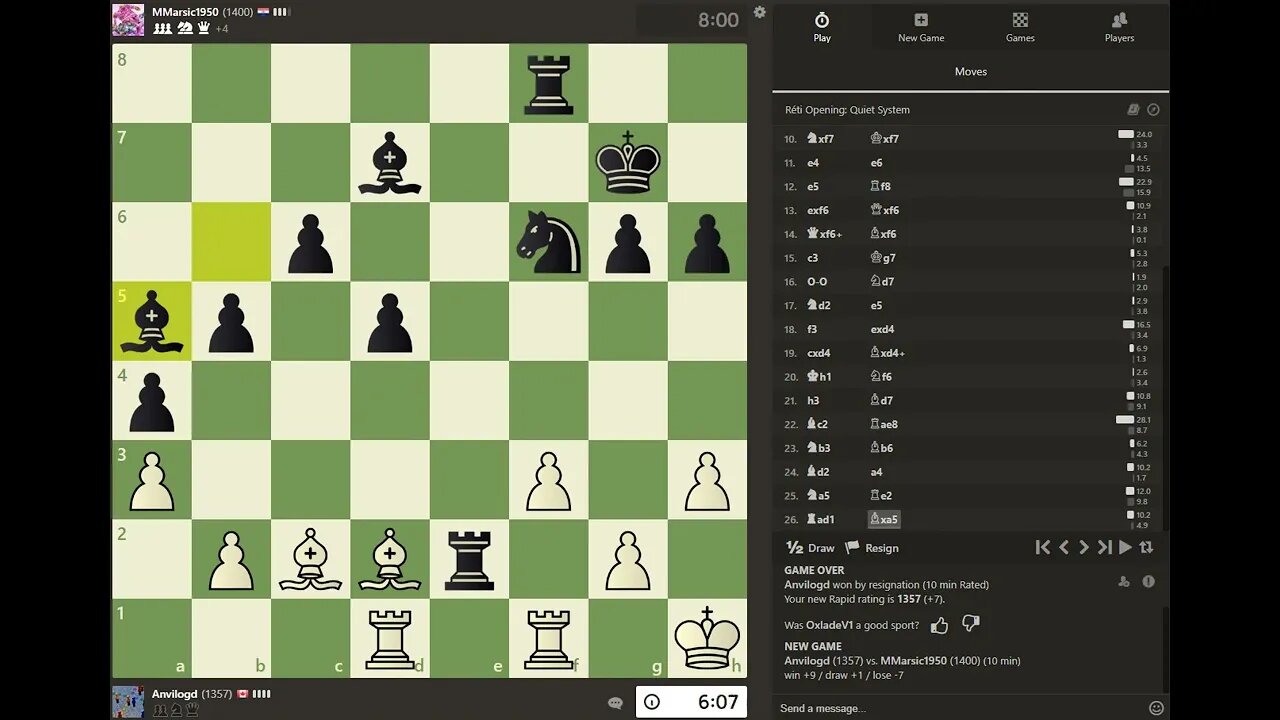
Task: Click black rook on e2
Action: click(x=469, y=559)
